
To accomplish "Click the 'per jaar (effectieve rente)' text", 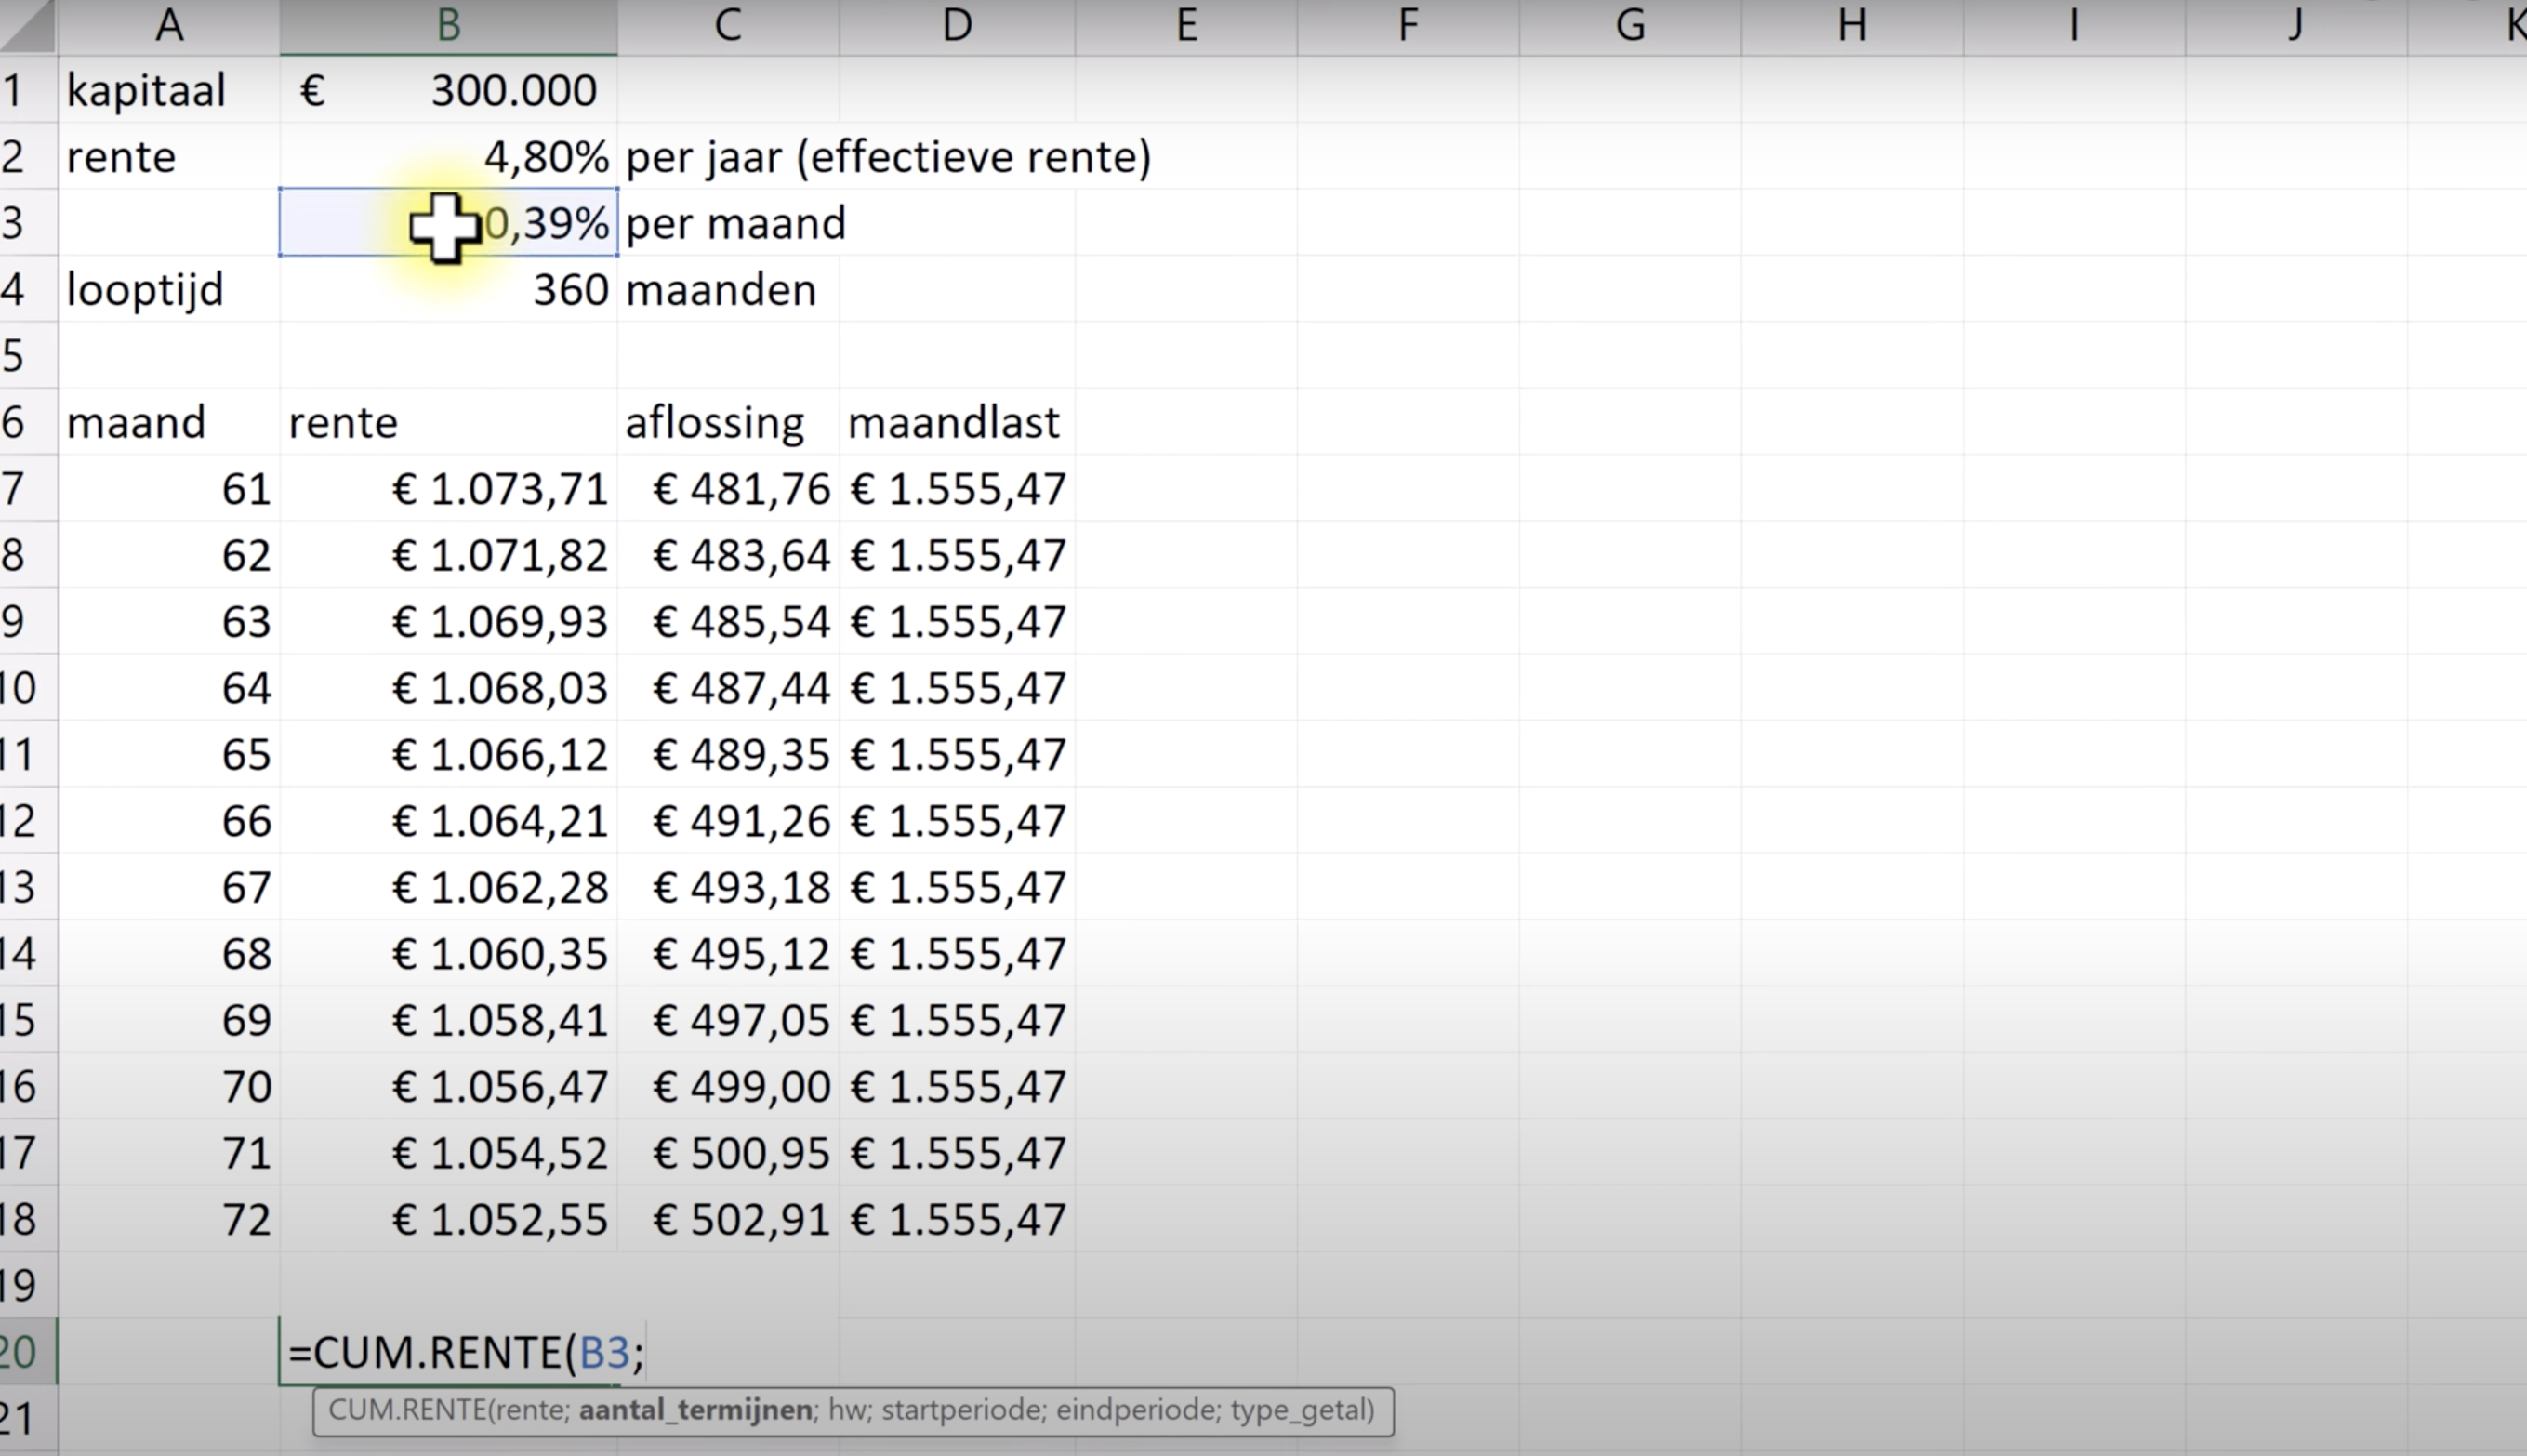I will point(888,157).
